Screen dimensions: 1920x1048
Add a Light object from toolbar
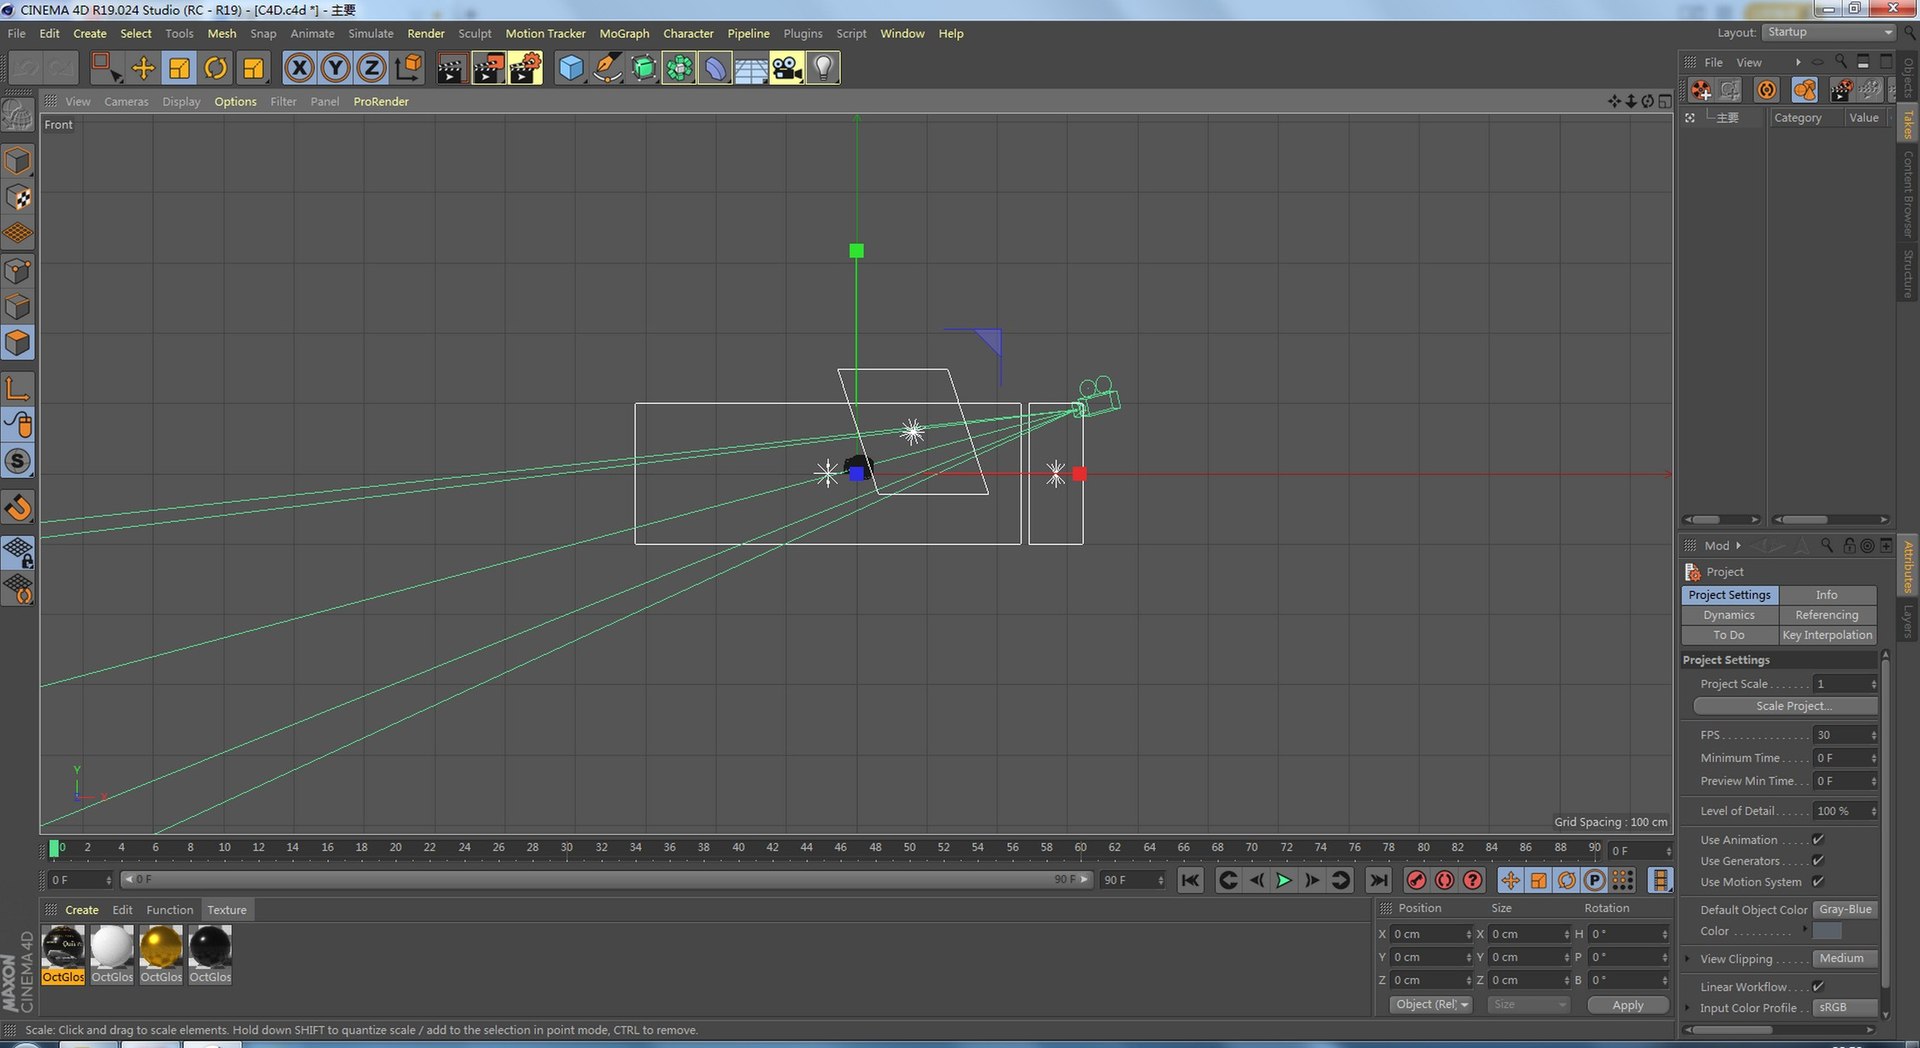[823, 68]
